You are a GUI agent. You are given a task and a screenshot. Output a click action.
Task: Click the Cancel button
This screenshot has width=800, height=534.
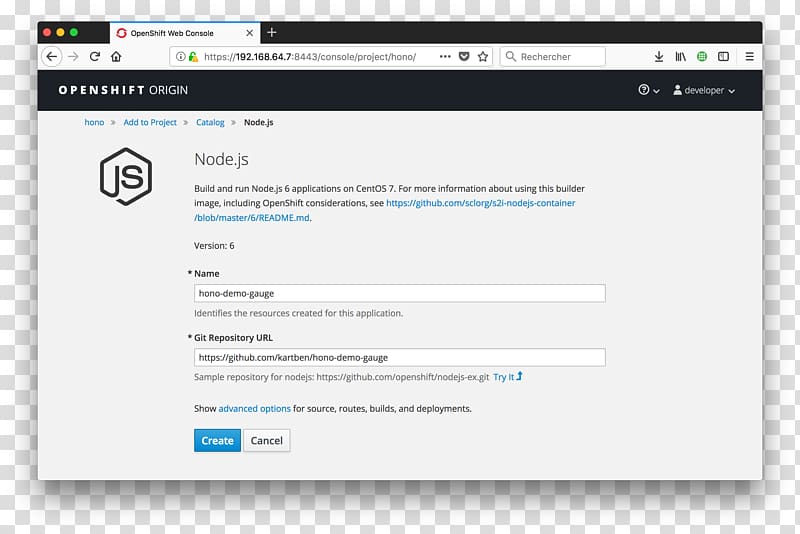[x=266, y=440]
